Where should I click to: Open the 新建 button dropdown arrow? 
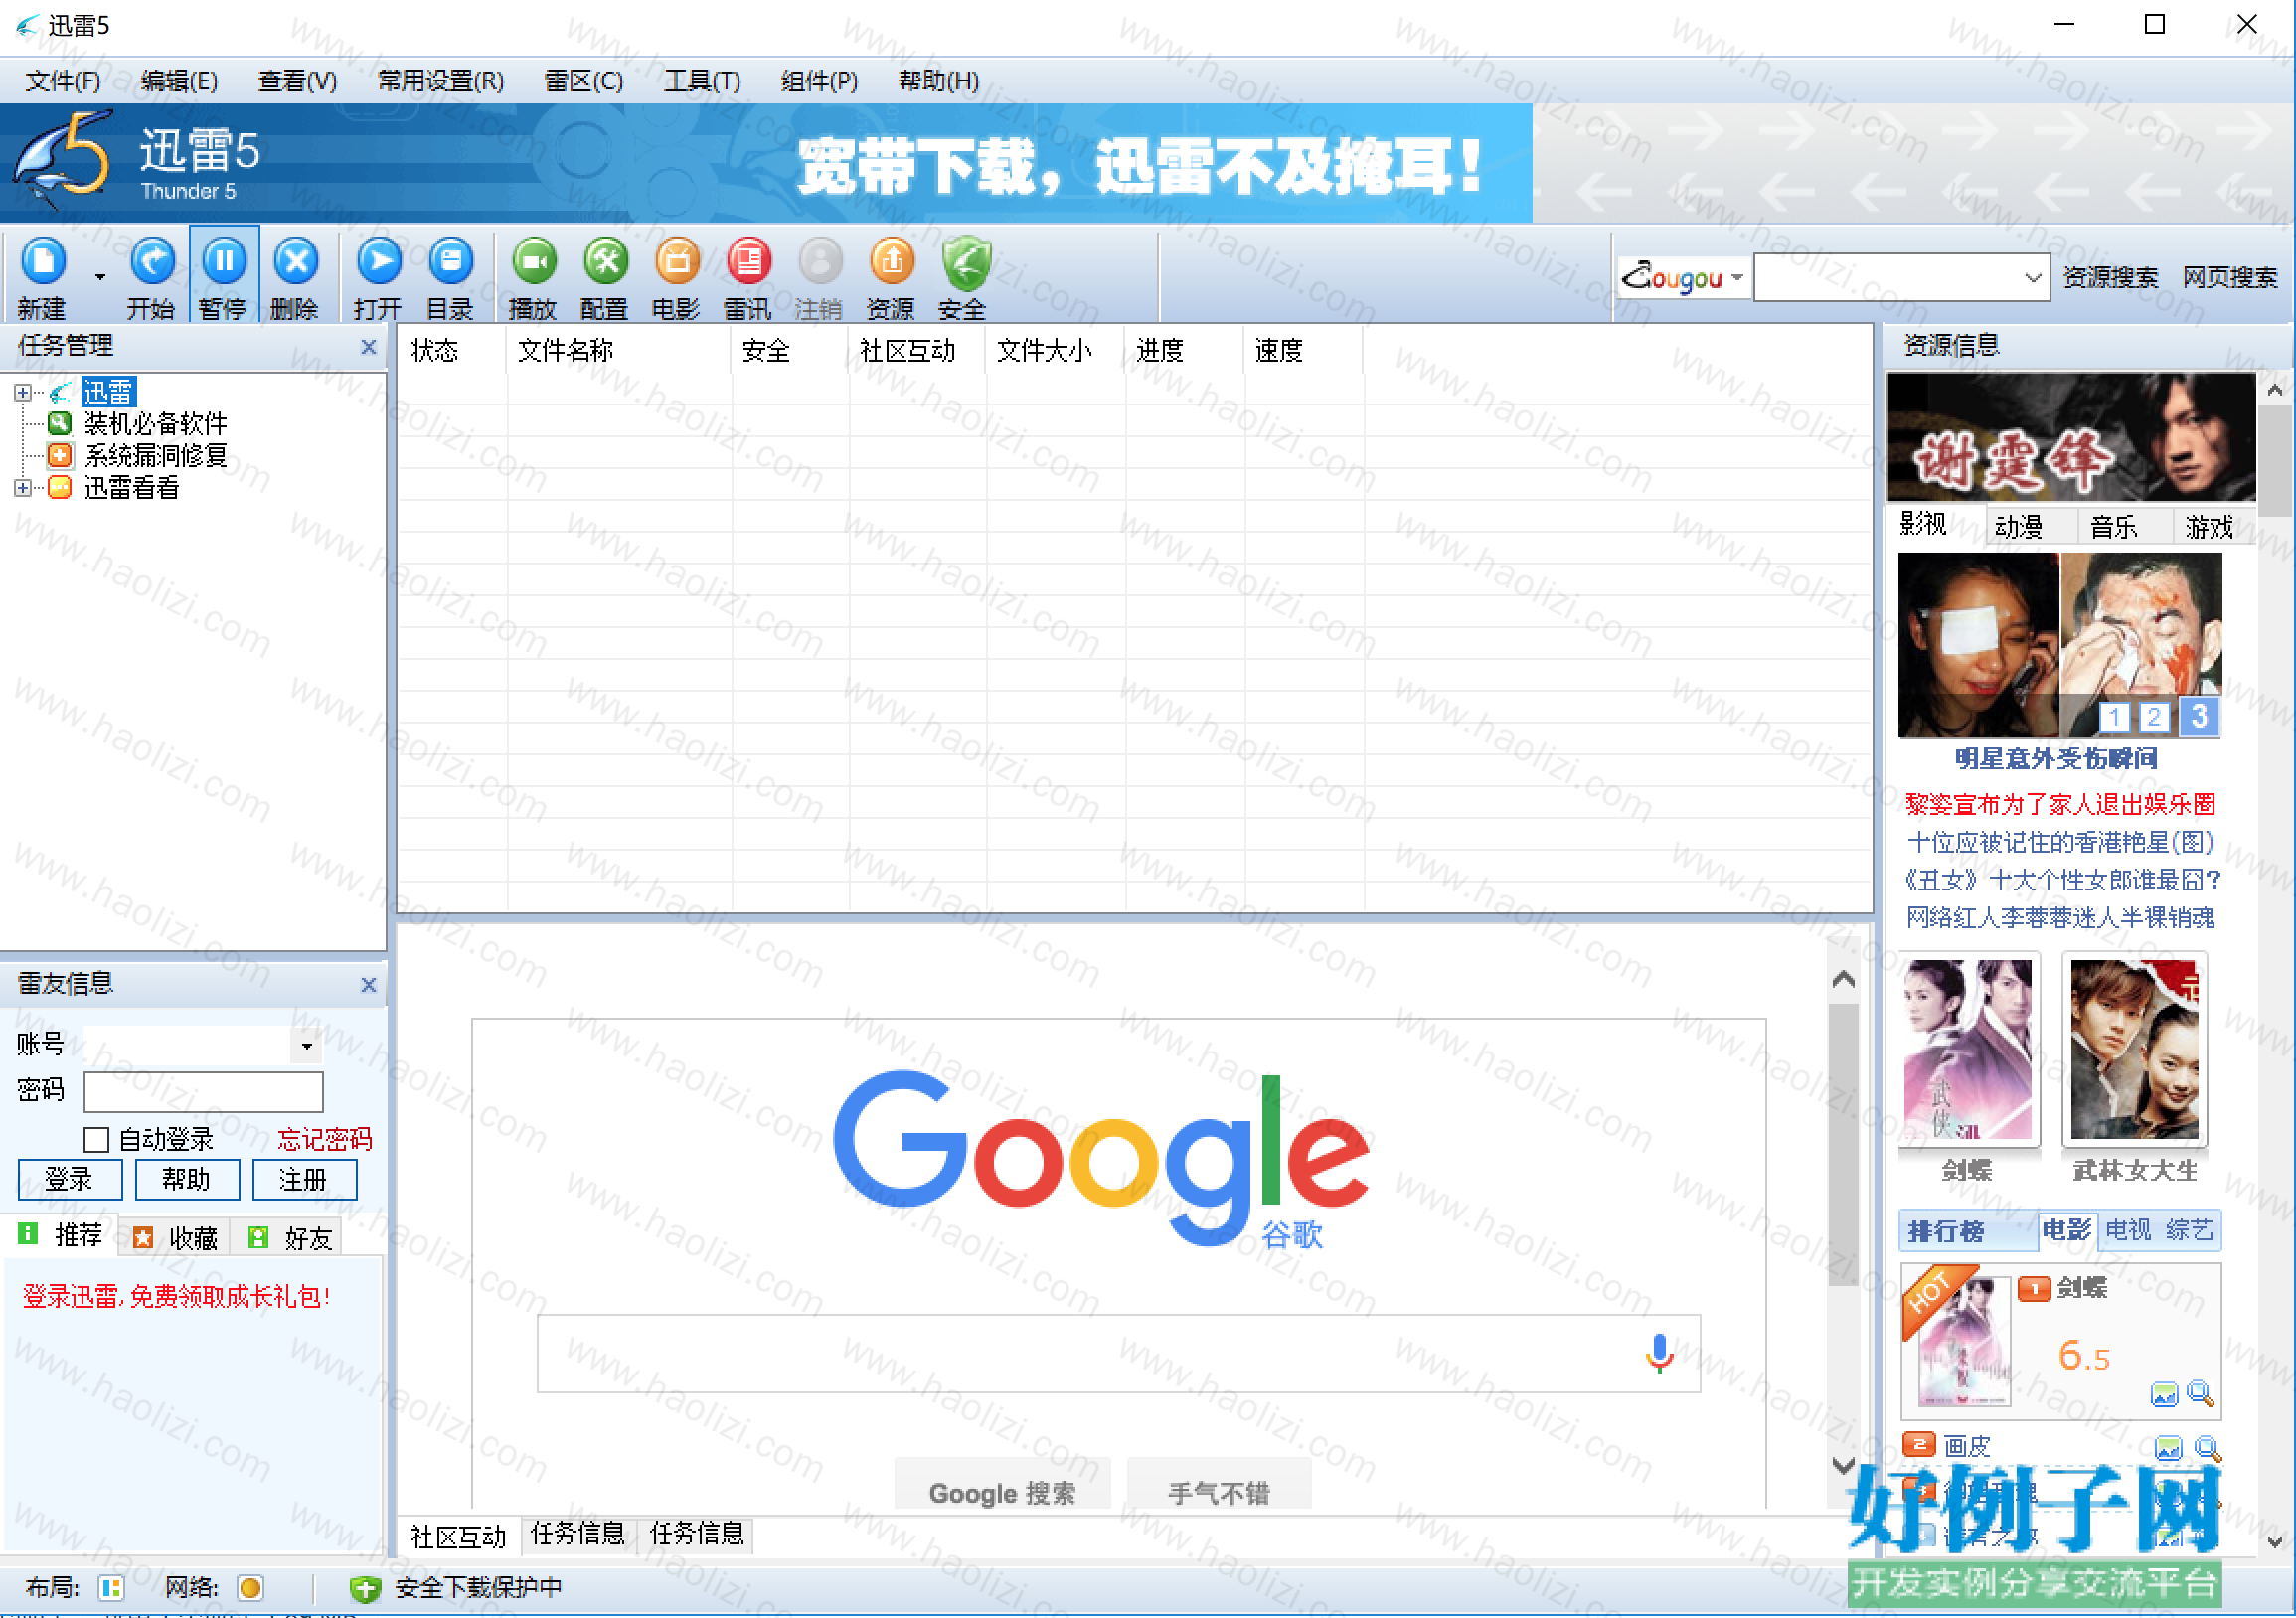(100, 277)
